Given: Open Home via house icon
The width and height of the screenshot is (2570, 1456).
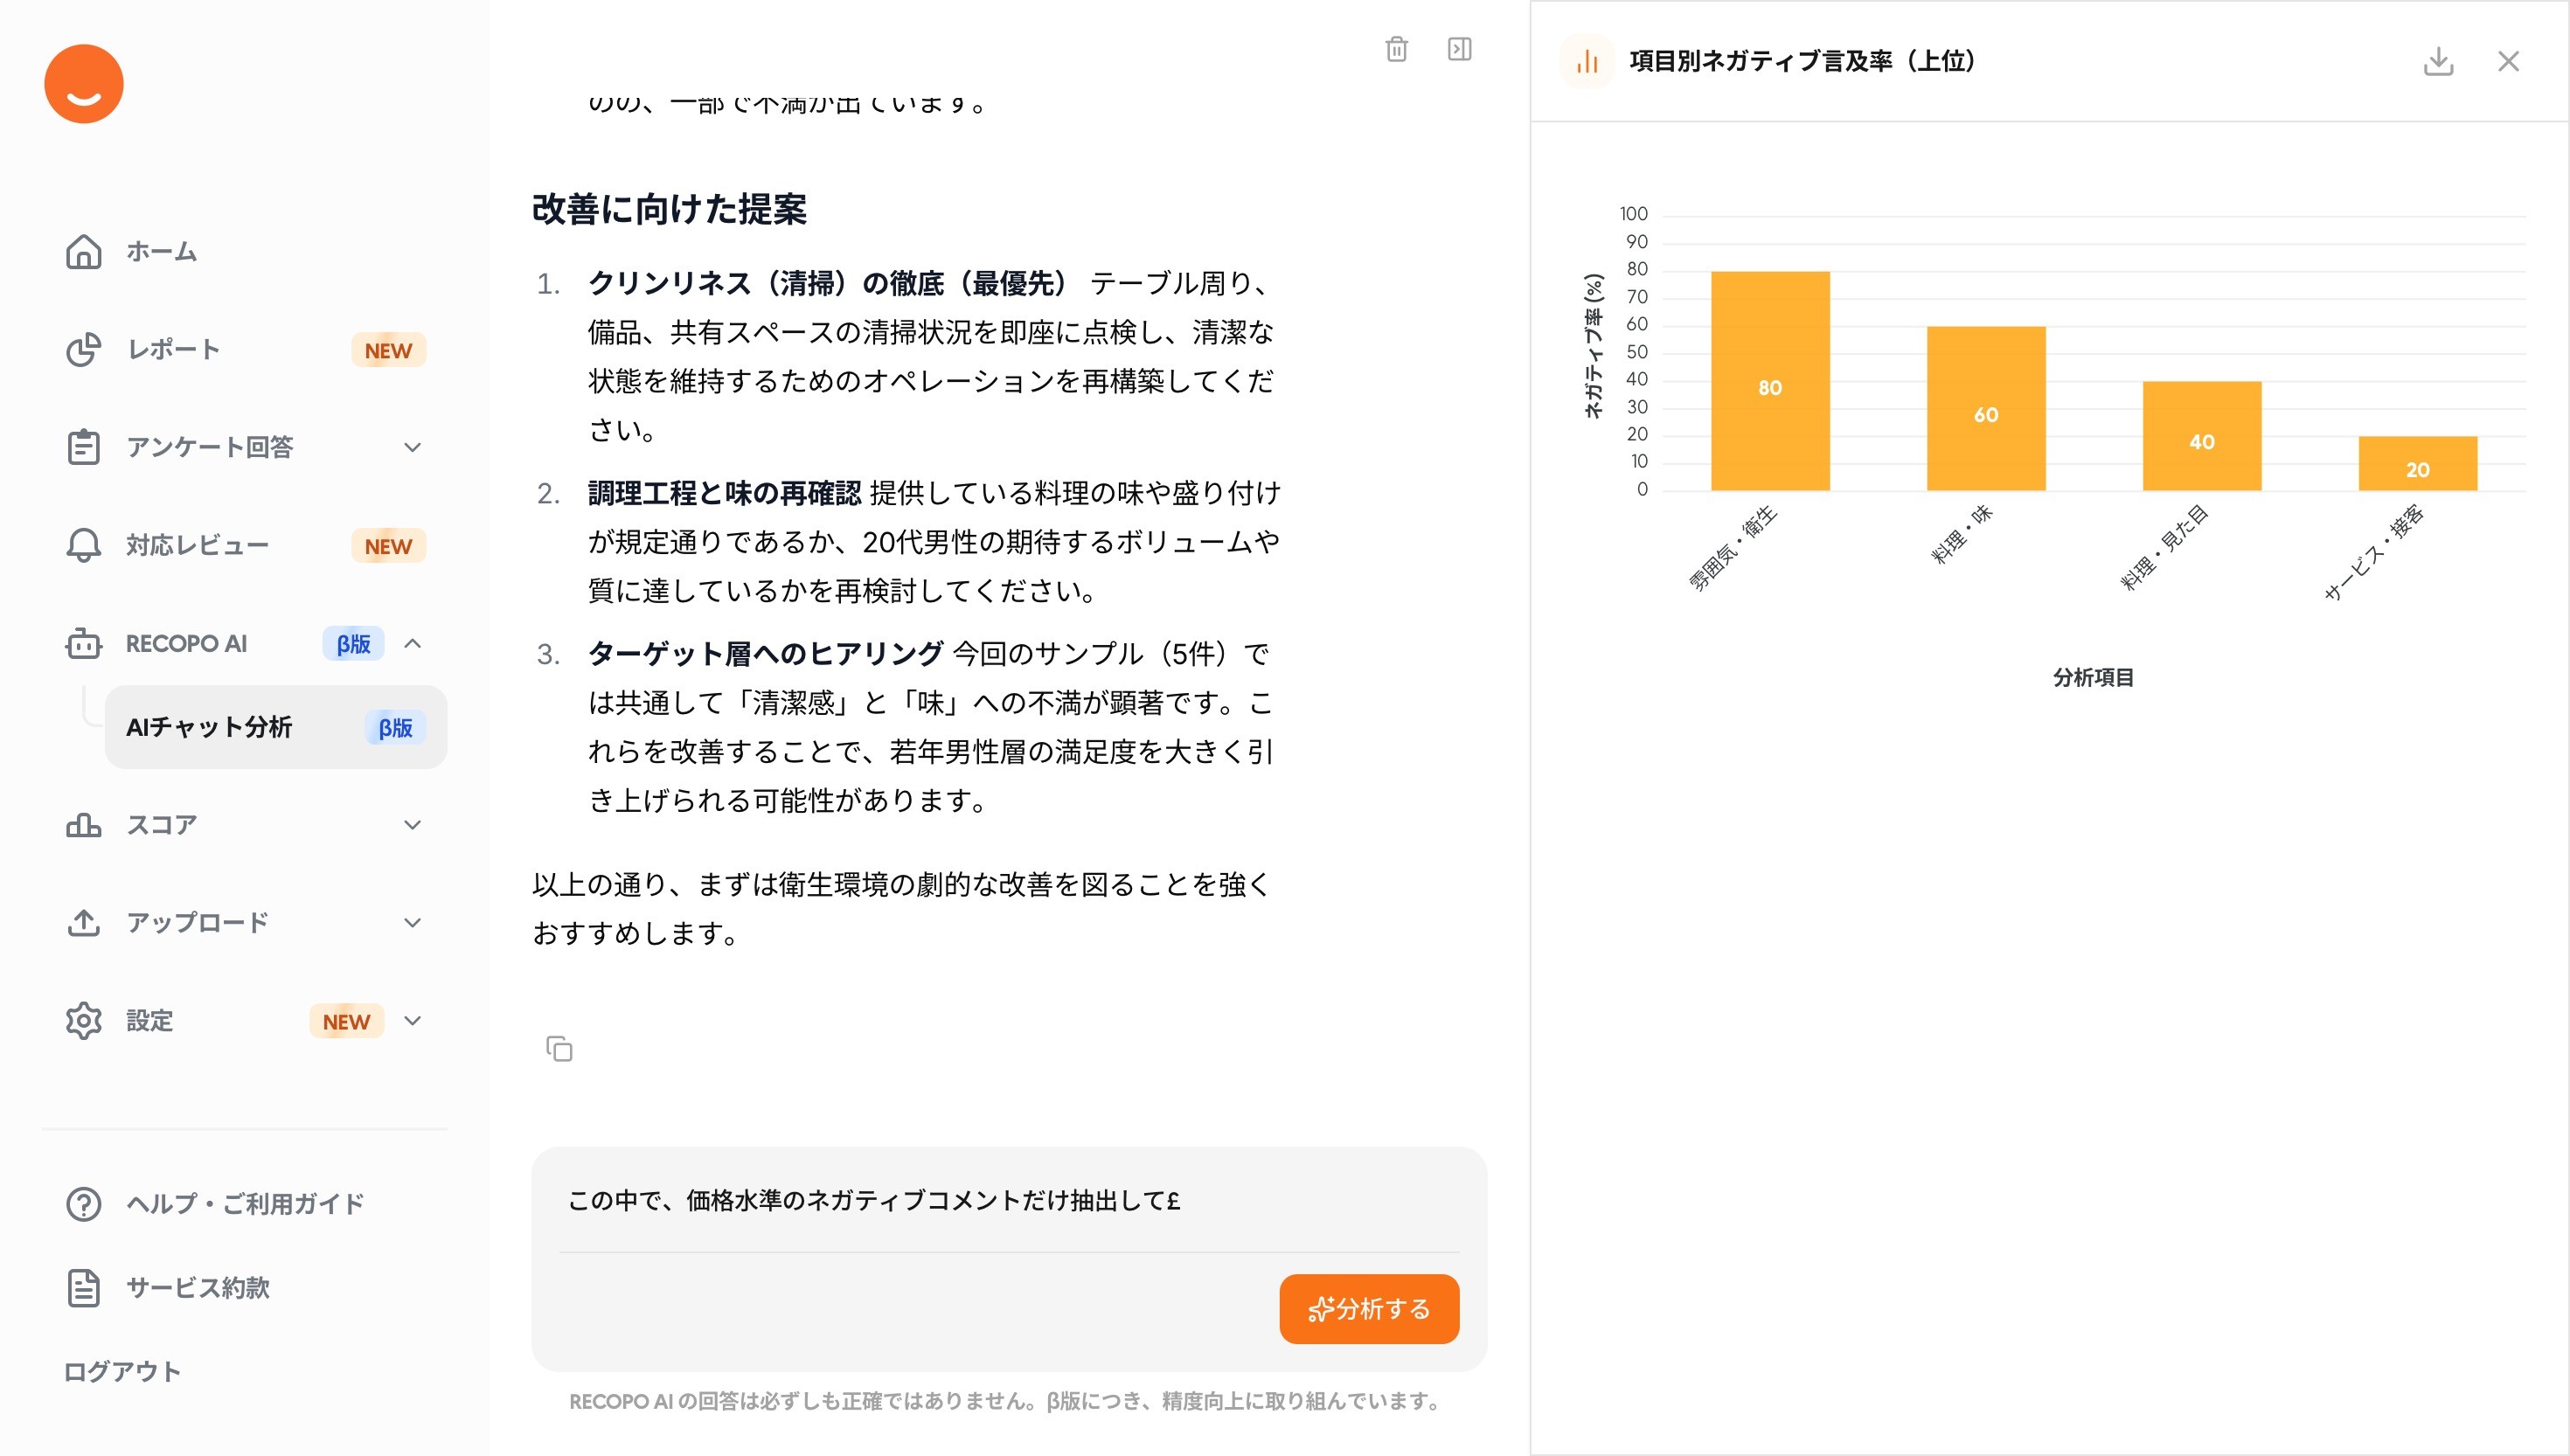Looking at the screenshot, I should point(84,251).
